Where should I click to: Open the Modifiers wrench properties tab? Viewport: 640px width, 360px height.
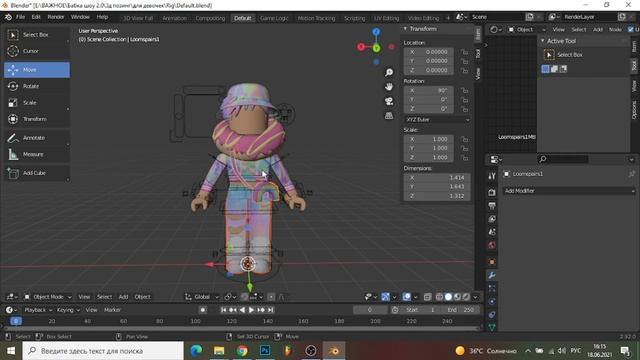(x=492, y=276)
